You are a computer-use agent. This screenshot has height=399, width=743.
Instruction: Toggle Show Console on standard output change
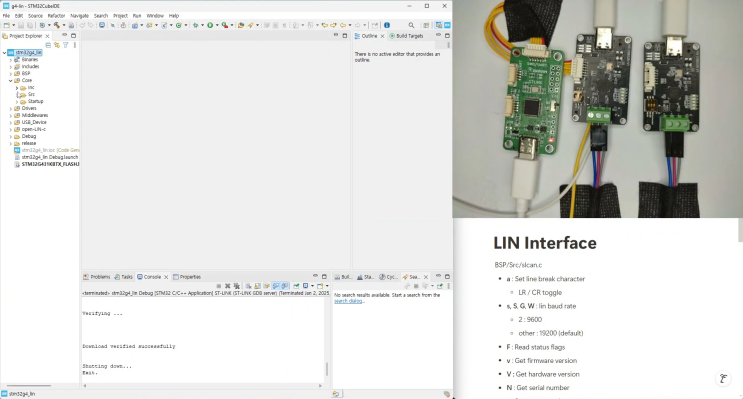(x=275, y=286)
